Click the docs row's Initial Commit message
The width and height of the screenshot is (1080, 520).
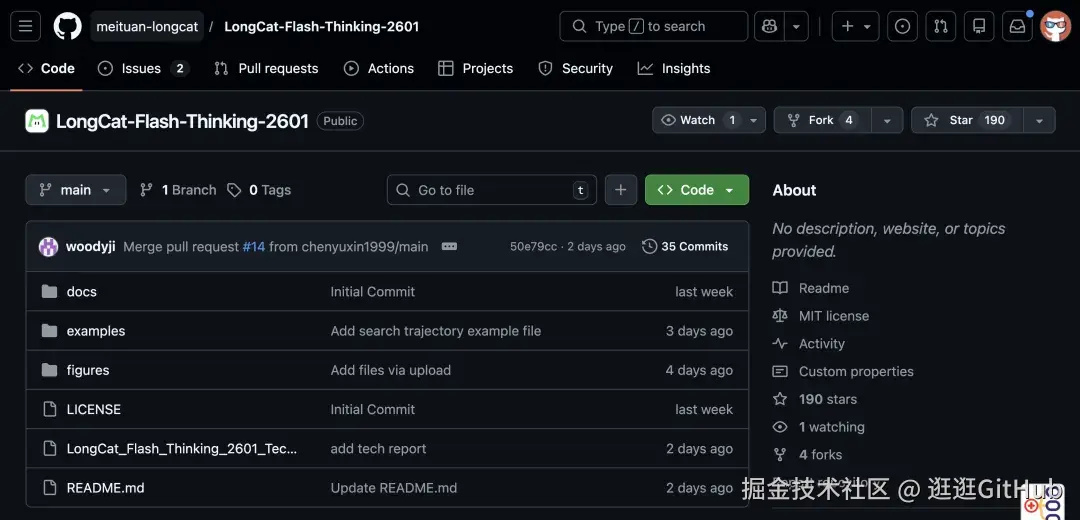point(373,292)
